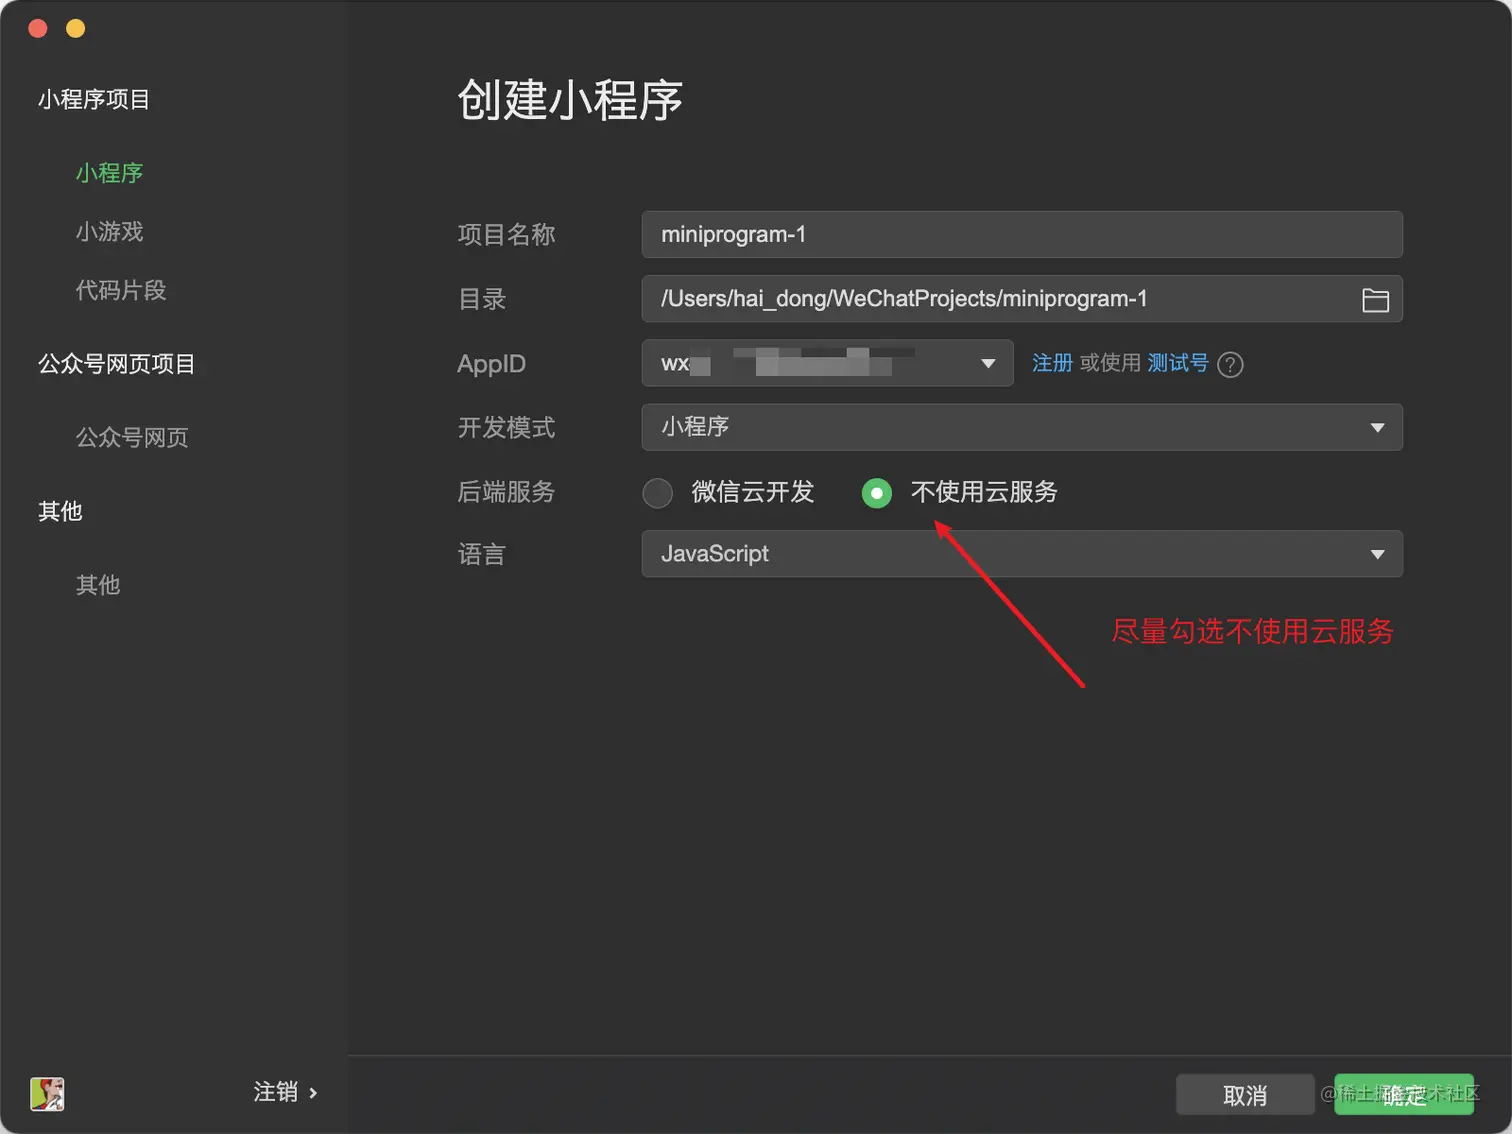Viewport: 1512px width, 1134px height.
Task: Cancel the dialog with 取消
Action: pyautogui.click(x=1245, y=1095)
